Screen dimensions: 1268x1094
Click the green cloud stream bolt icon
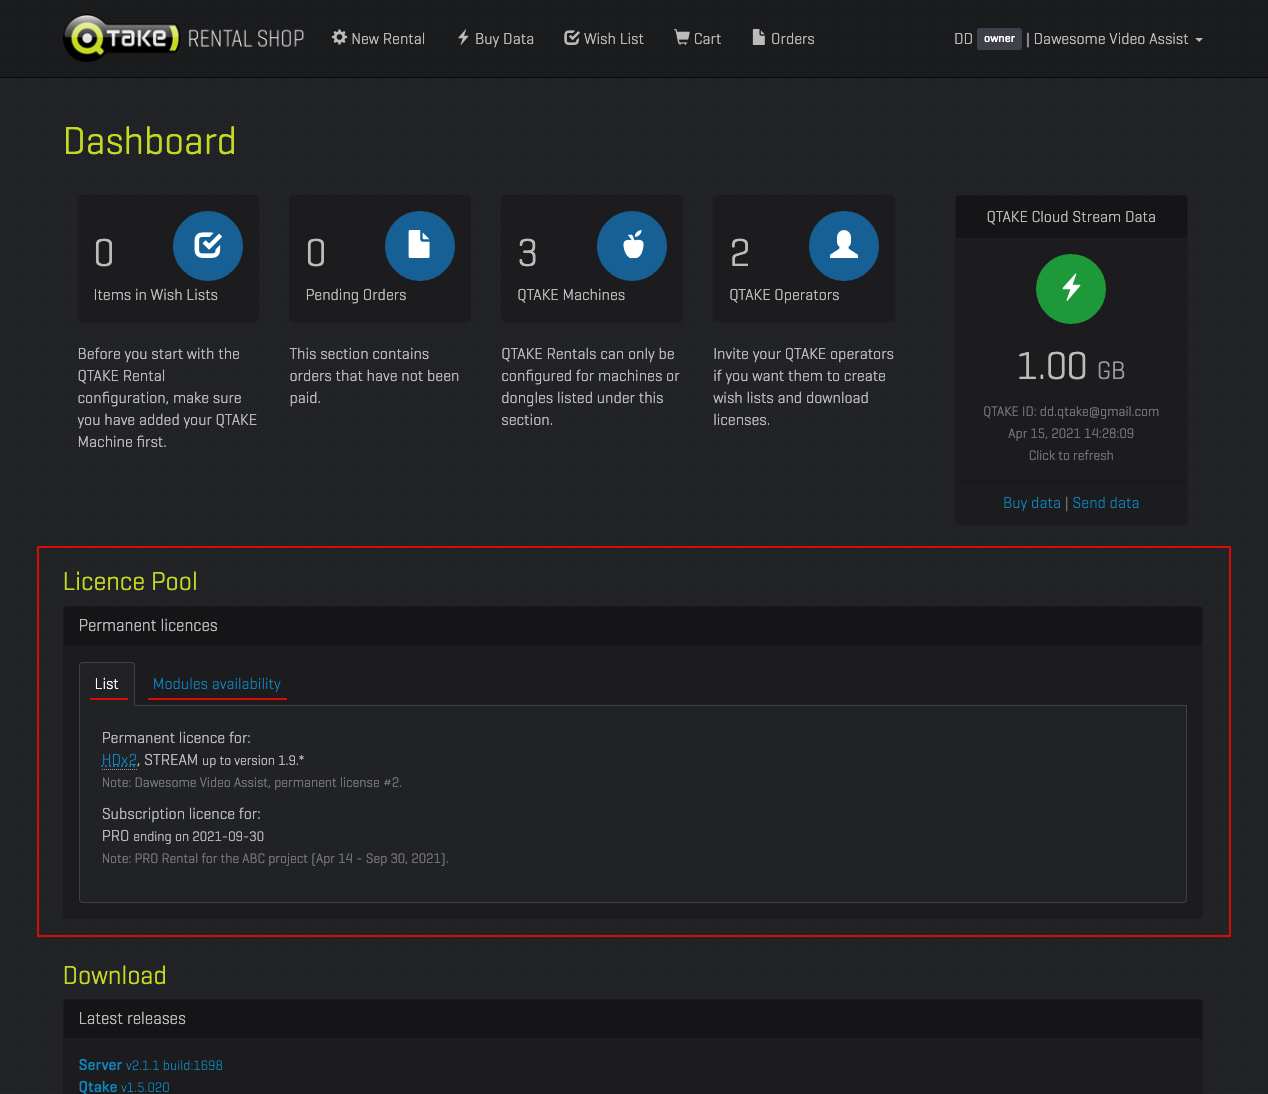pyautogui.click(x=1071, y=289)
